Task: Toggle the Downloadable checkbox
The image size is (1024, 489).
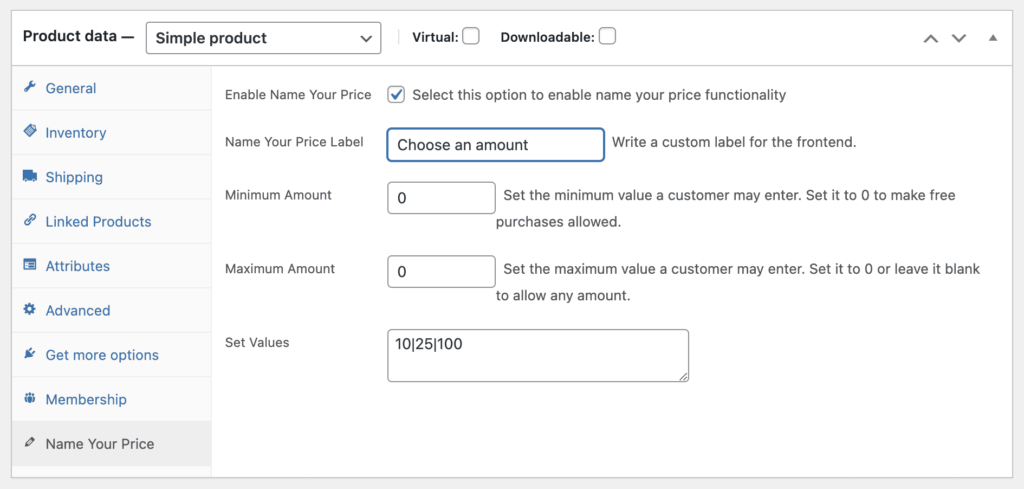Action: pyautogui.click(x=607, y=36)
